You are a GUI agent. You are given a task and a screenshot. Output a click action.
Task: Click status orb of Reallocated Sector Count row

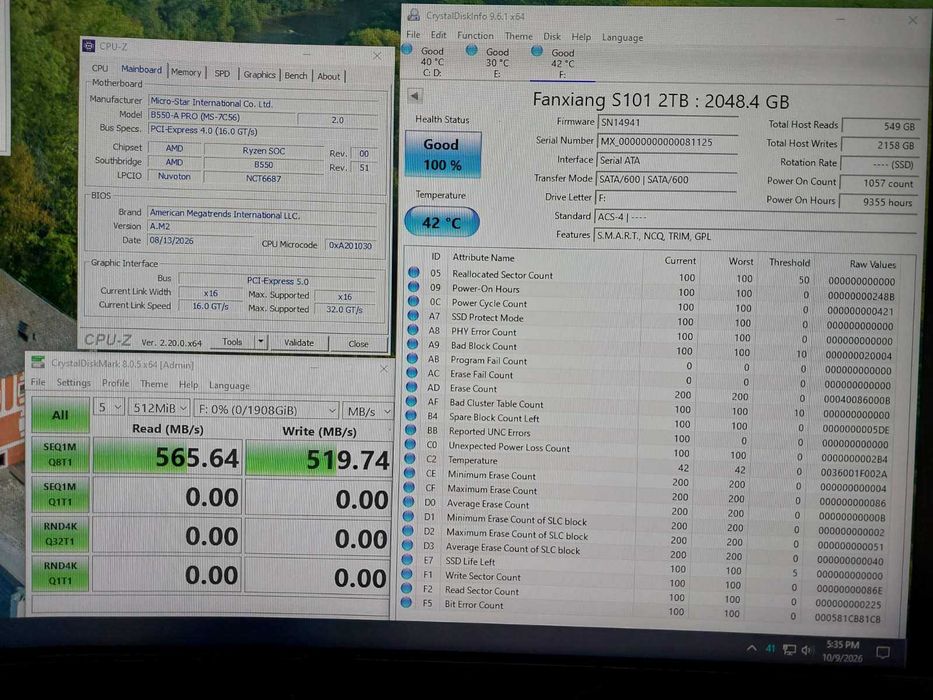tap(414, 272)
